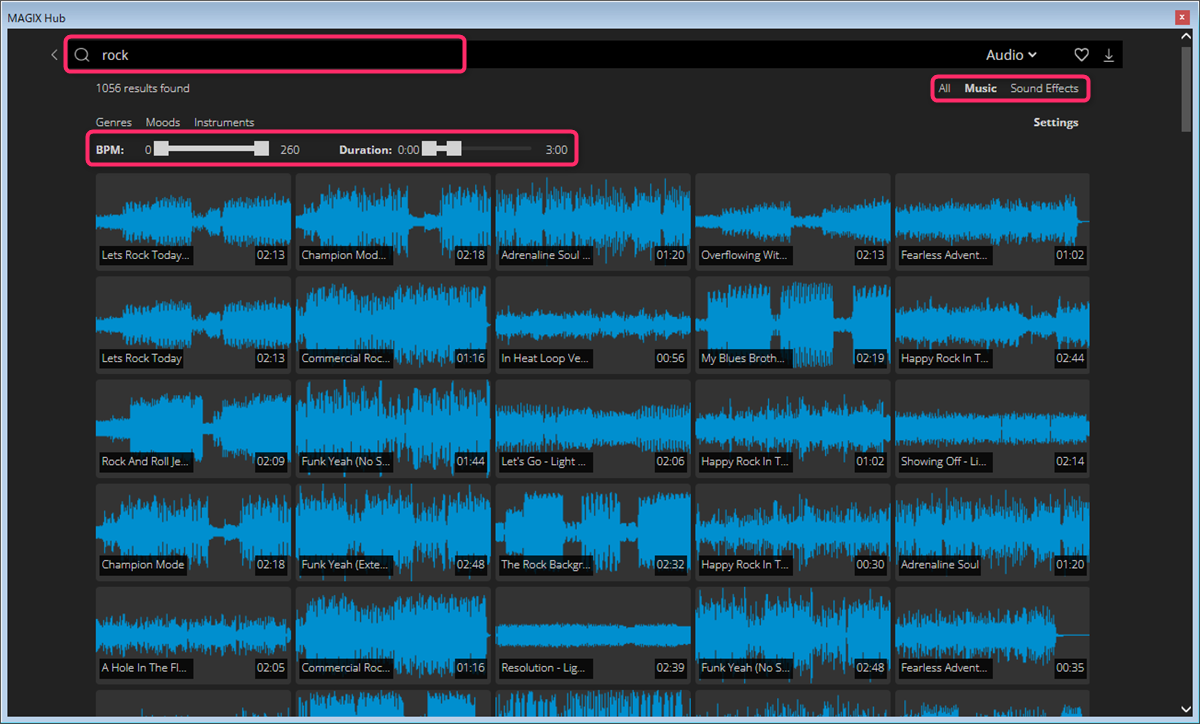Image resolution: width=1200 pixels, height=724 pixels.
Task: Expand the Instruments filter
Action: 224,122
